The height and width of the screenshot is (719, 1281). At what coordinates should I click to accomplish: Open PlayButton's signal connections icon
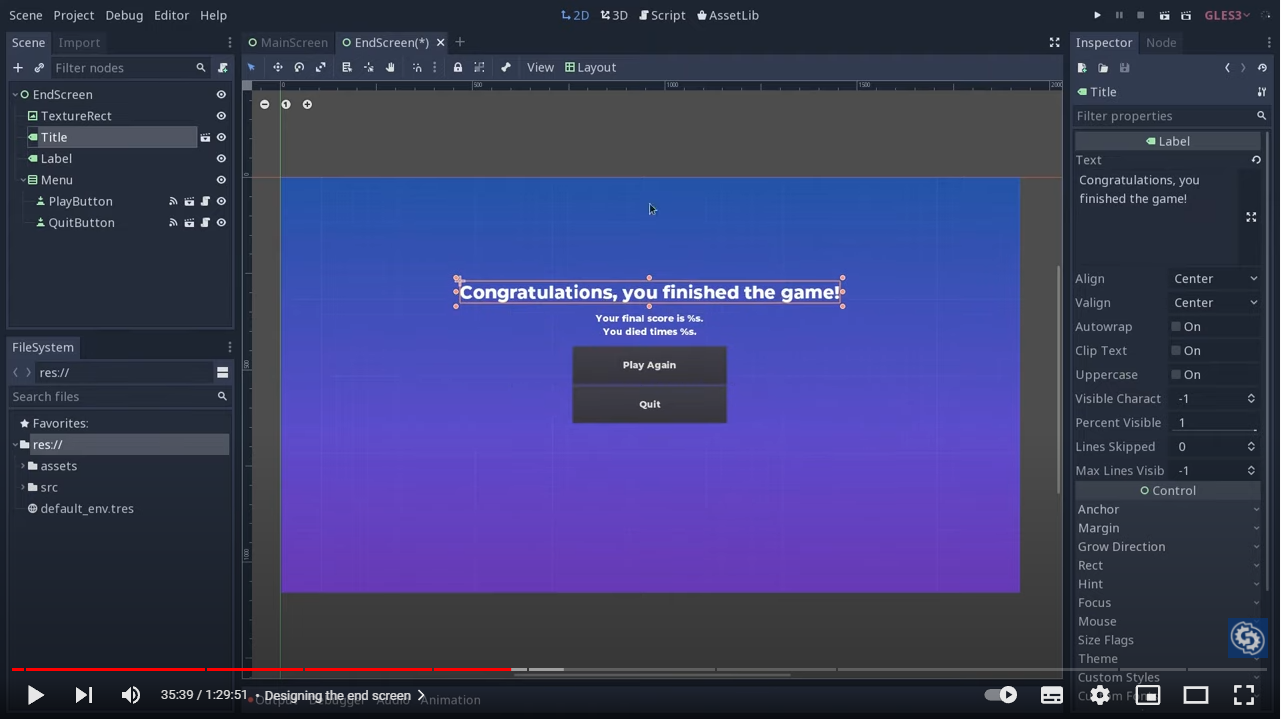point(173,201)
